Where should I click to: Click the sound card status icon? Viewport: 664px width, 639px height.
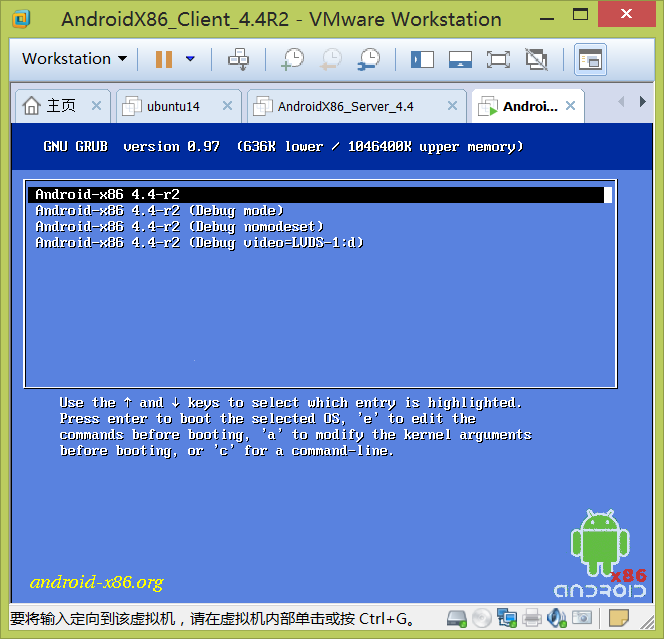(557, 619)
